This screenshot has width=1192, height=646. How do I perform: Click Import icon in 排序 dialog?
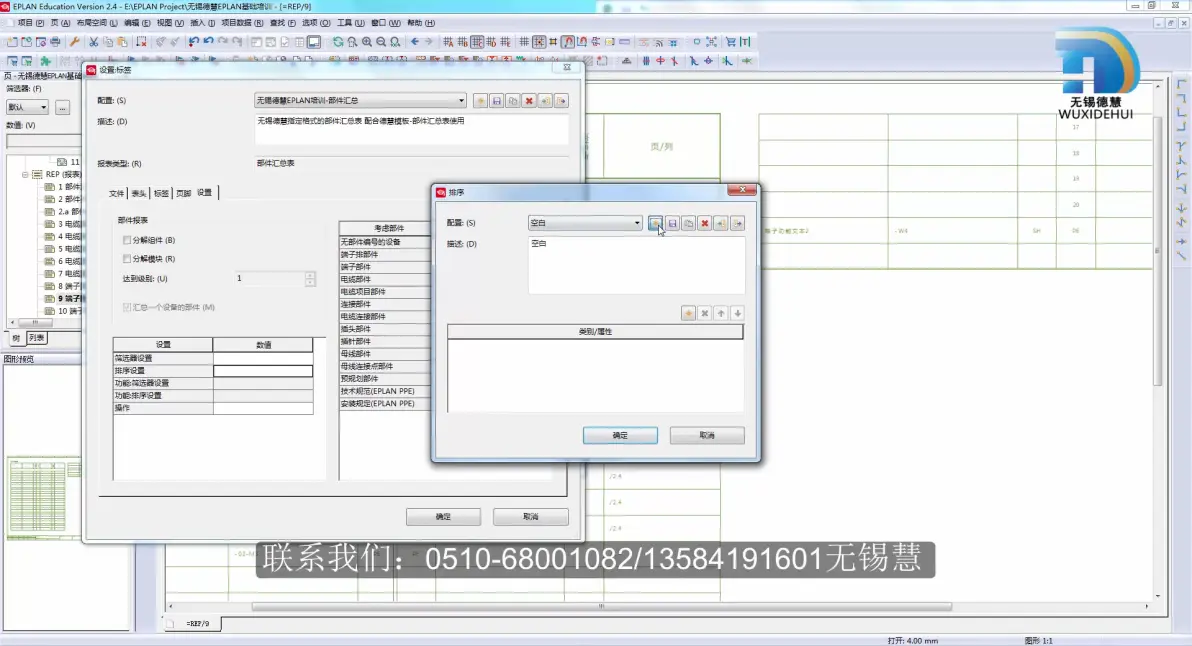[x=721, y=223]
